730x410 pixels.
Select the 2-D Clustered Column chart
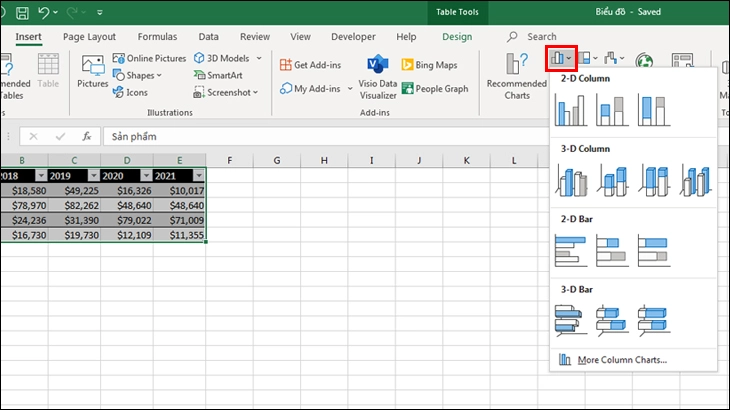tap(569, 109)
